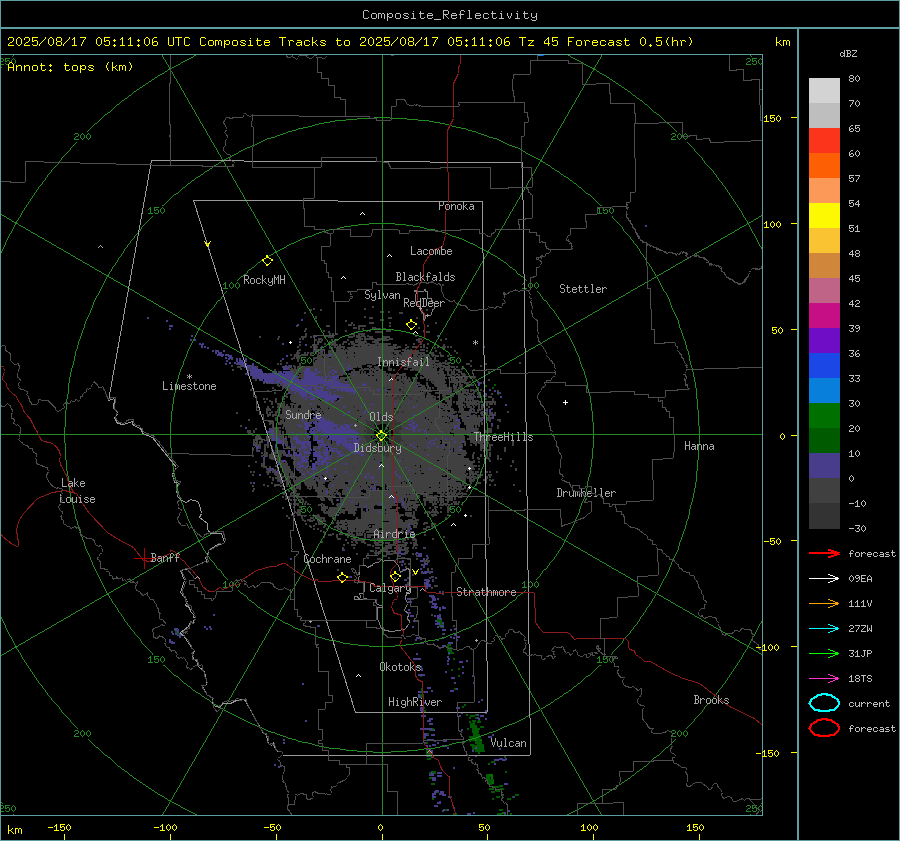
Task: Click the Vulcan city label
Action: point(508,743)
